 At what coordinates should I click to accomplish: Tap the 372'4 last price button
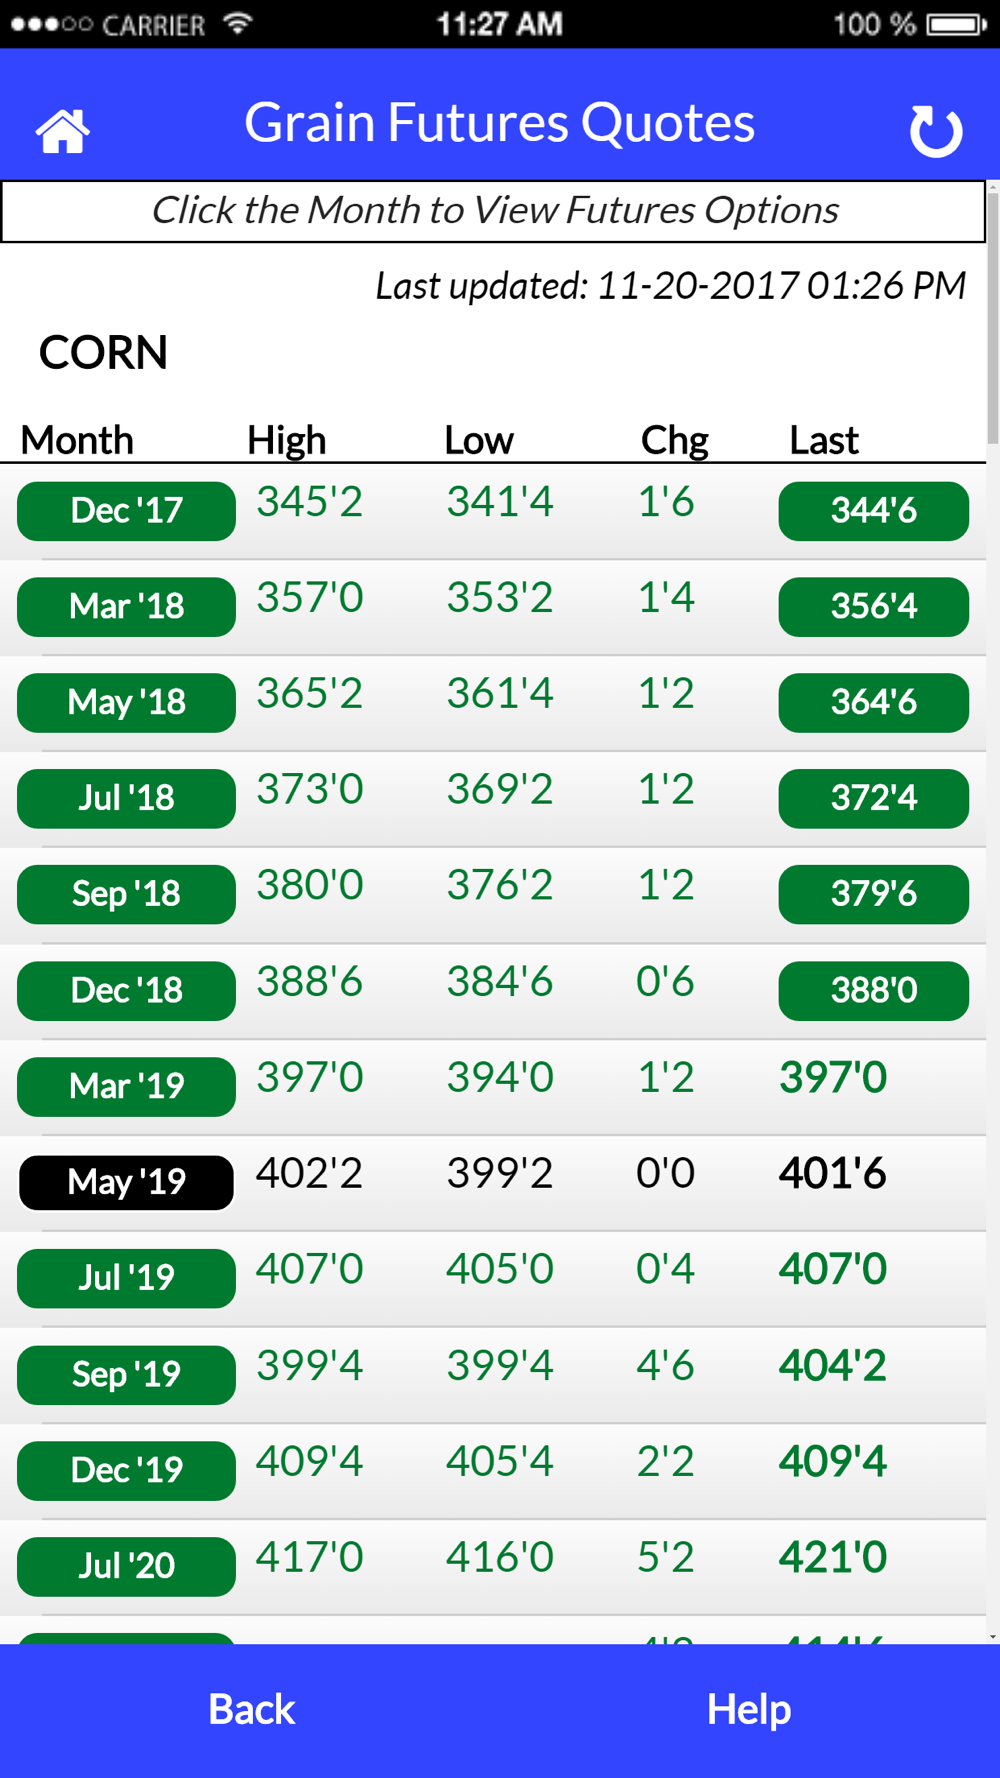coord(873,799)
